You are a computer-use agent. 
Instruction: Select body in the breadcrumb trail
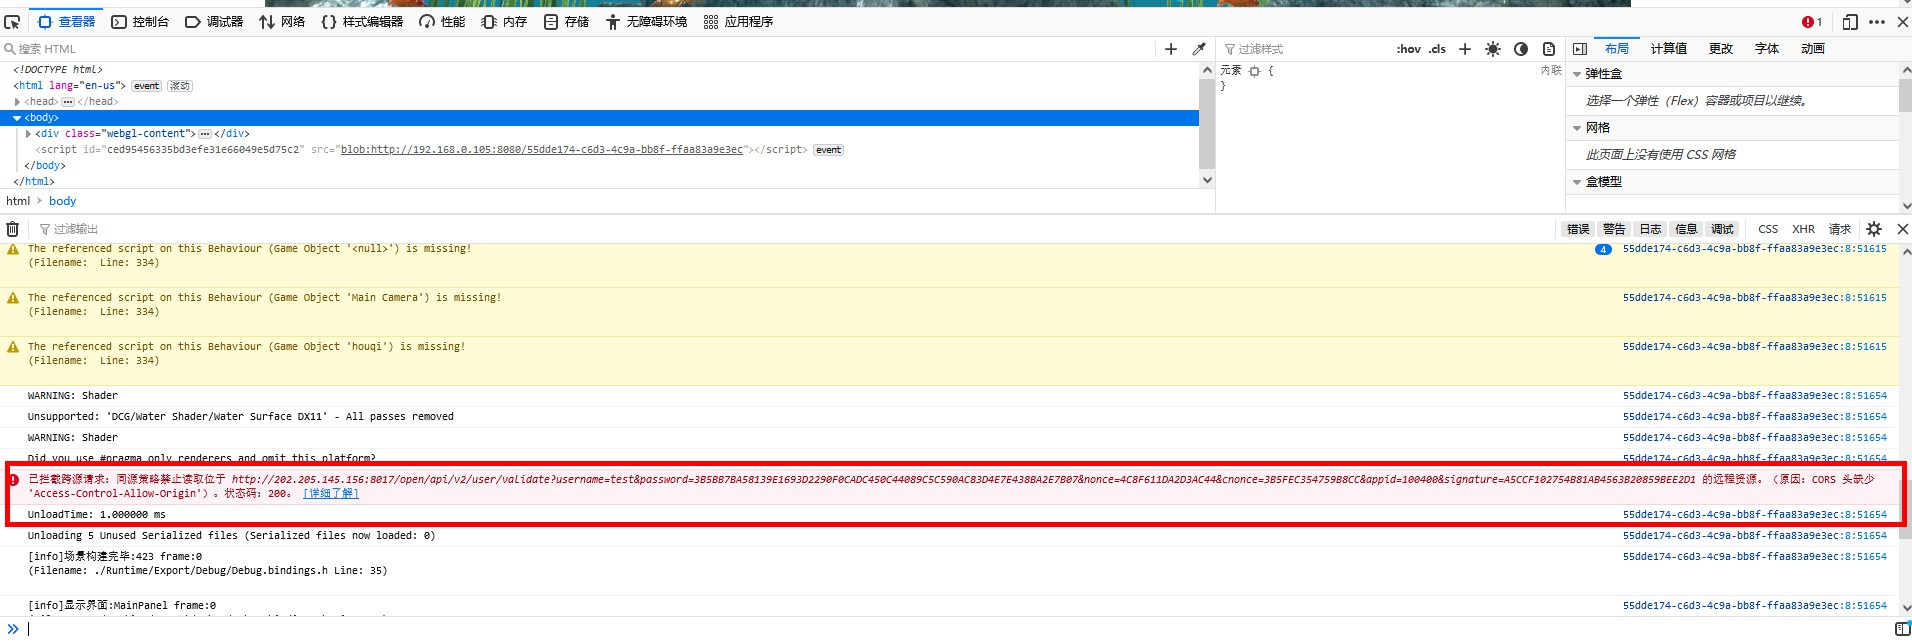tap(62, 201)
